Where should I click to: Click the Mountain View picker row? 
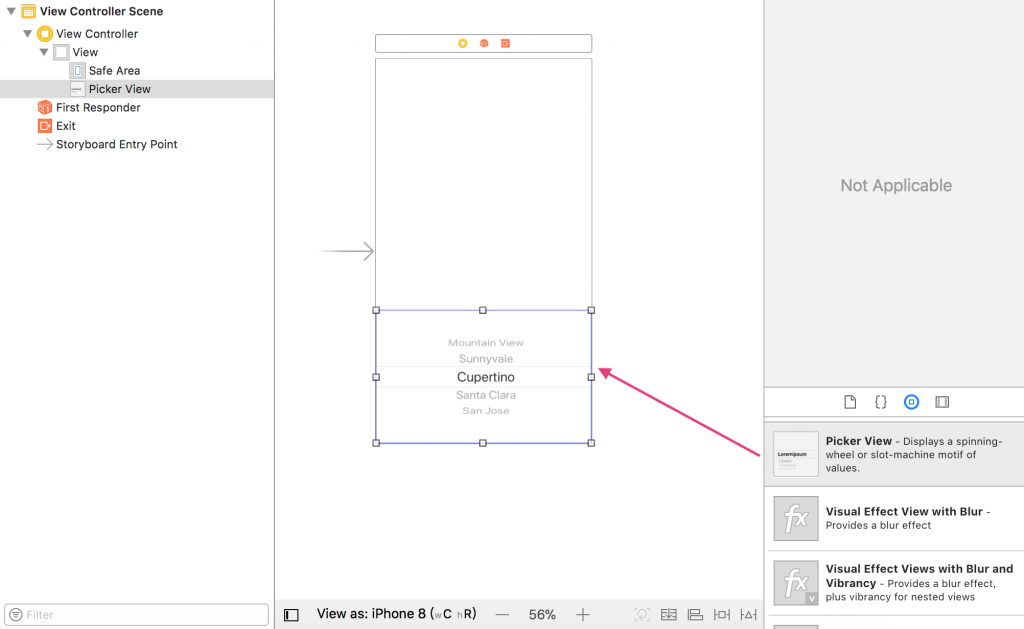click(485, 342)
